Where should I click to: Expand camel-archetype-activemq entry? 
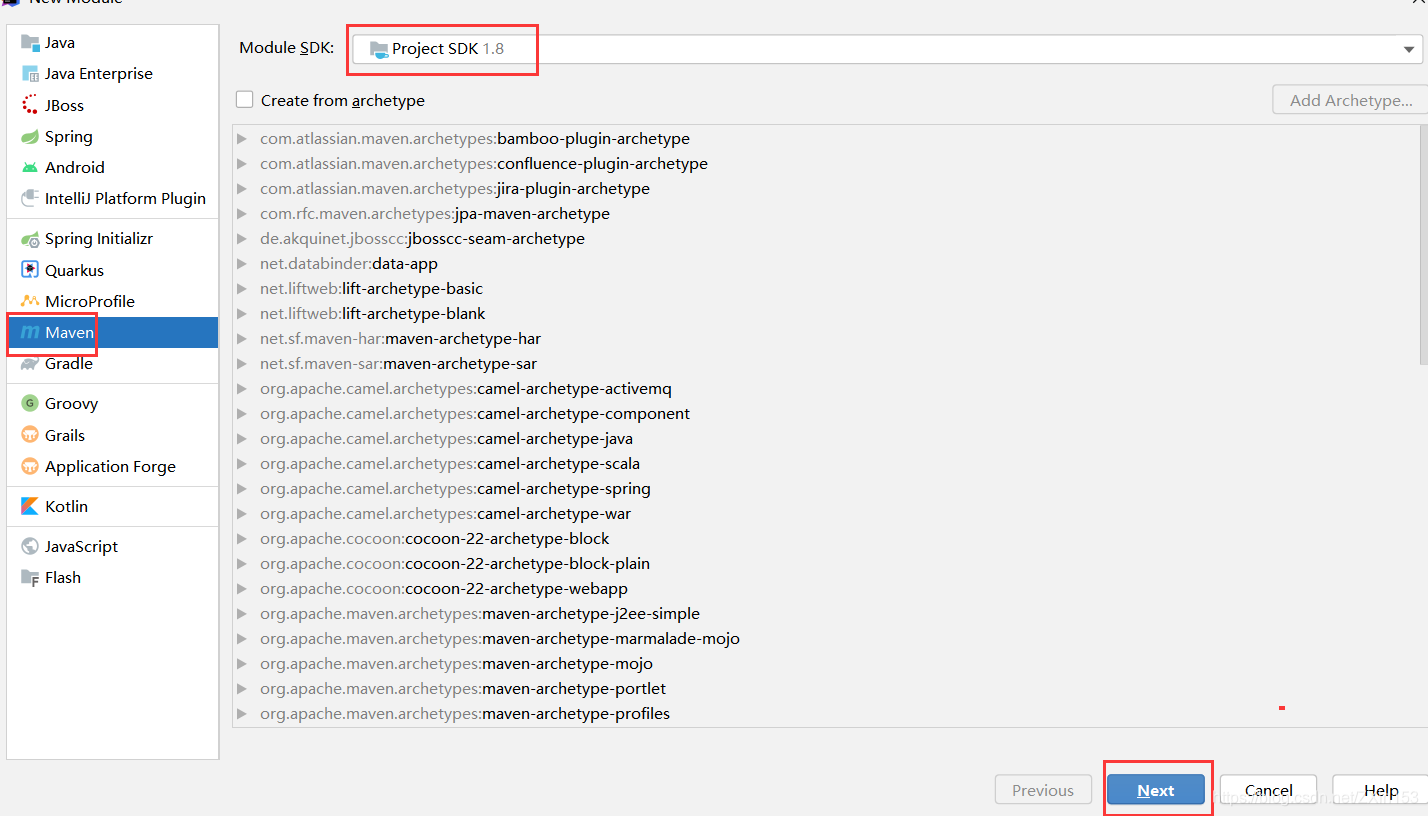[242, 389]
